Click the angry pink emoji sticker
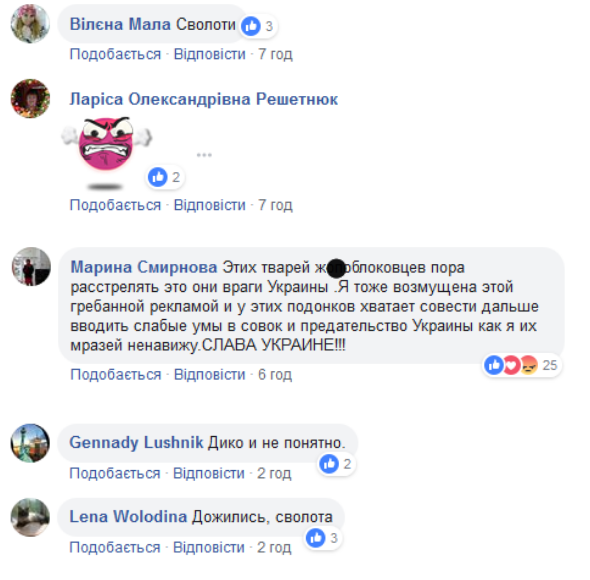The width and height of the screenshot is (590, 580). click(x=106, y=149)
